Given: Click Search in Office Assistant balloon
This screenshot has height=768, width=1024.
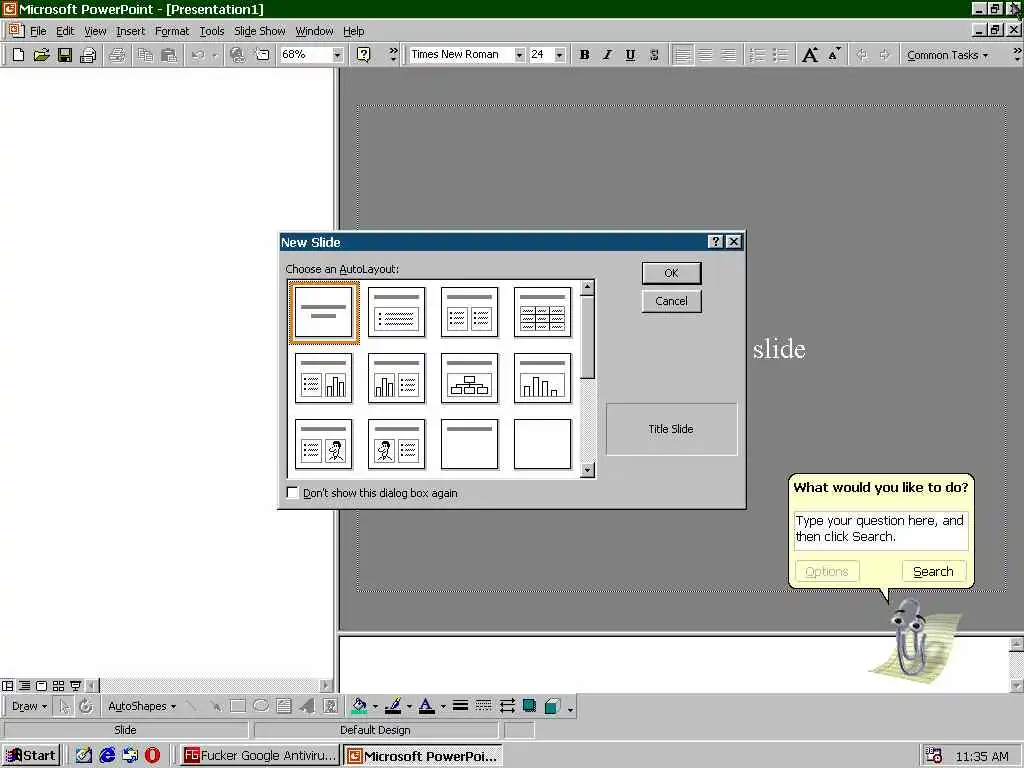Looking at the screenshot, I should [933, 571].
